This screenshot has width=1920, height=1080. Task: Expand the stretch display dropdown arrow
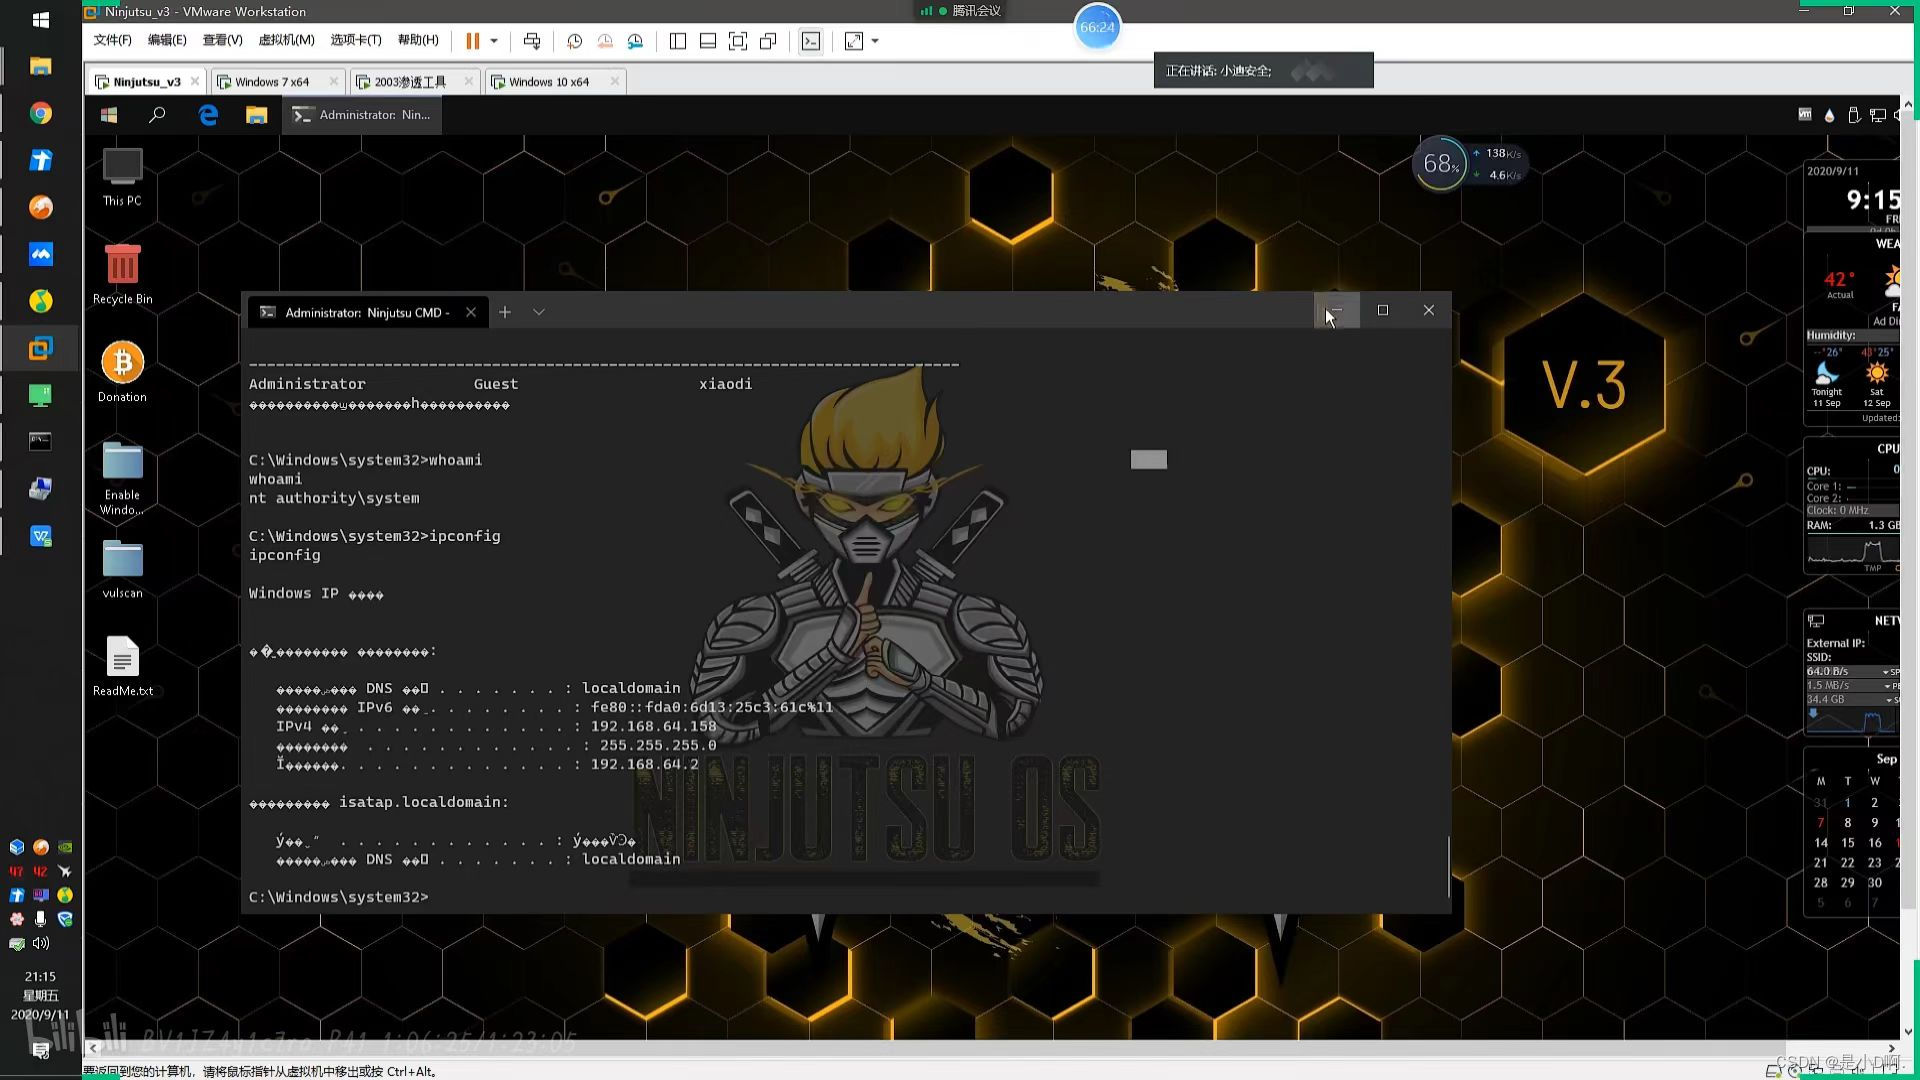click(875, 41)
